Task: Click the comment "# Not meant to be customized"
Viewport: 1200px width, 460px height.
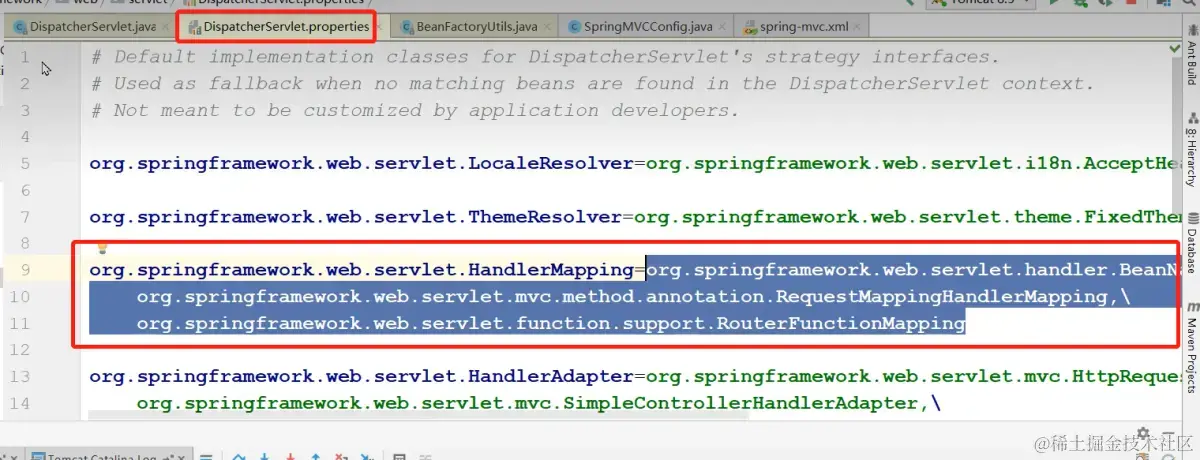Action: [414, 110]
